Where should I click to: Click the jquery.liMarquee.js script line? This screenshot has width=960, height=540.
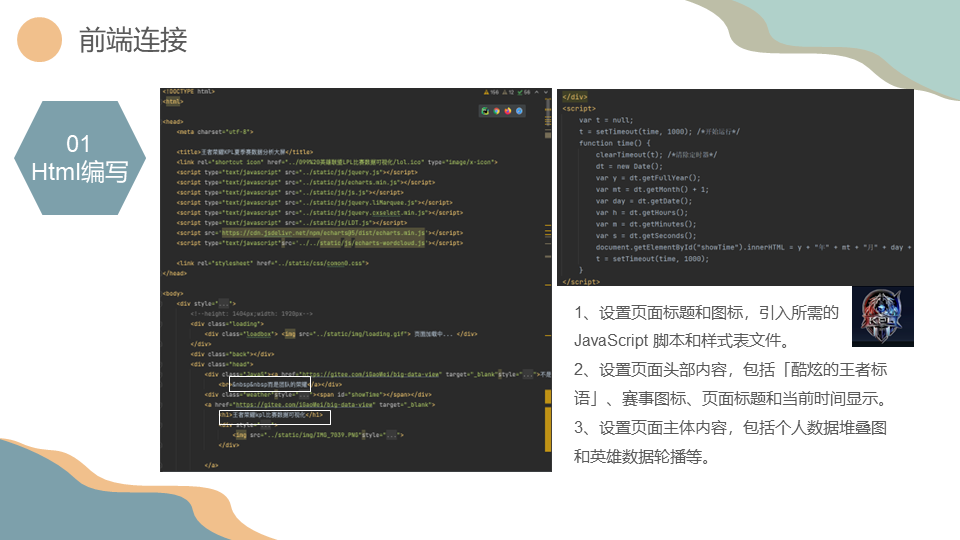coord(315,203)
